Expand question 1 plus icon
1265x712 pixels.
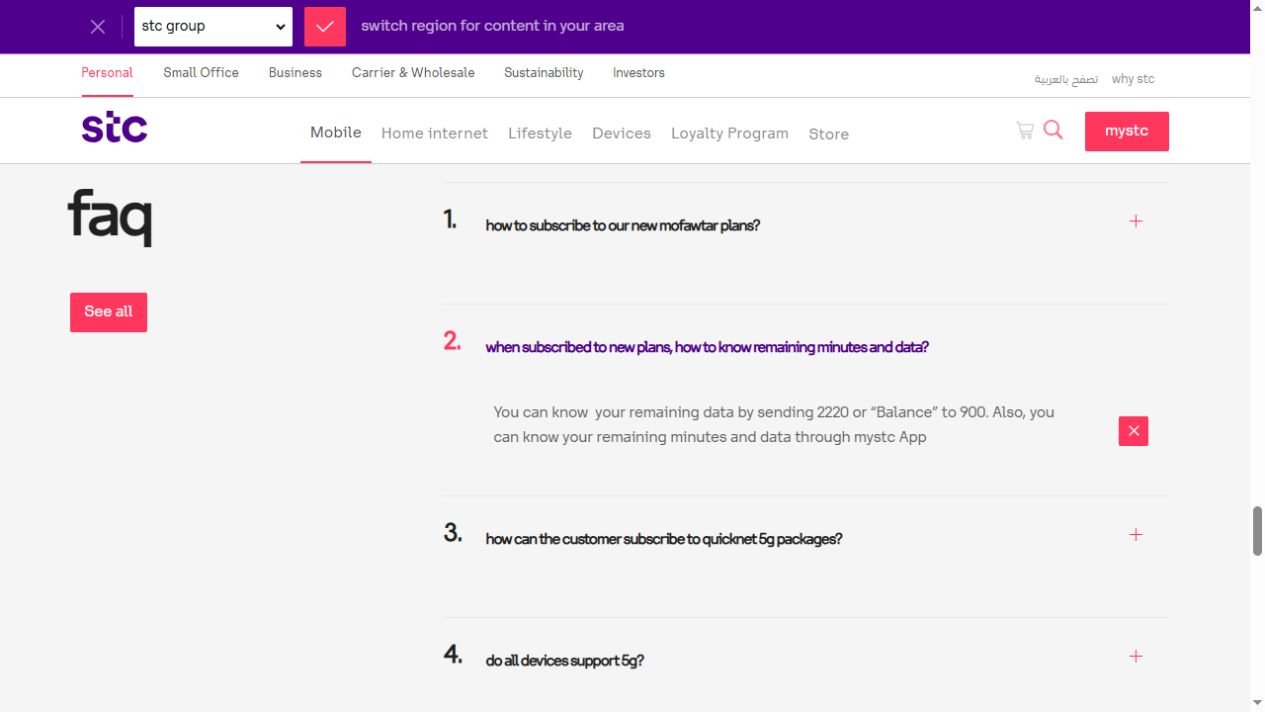coord(1135,221)
